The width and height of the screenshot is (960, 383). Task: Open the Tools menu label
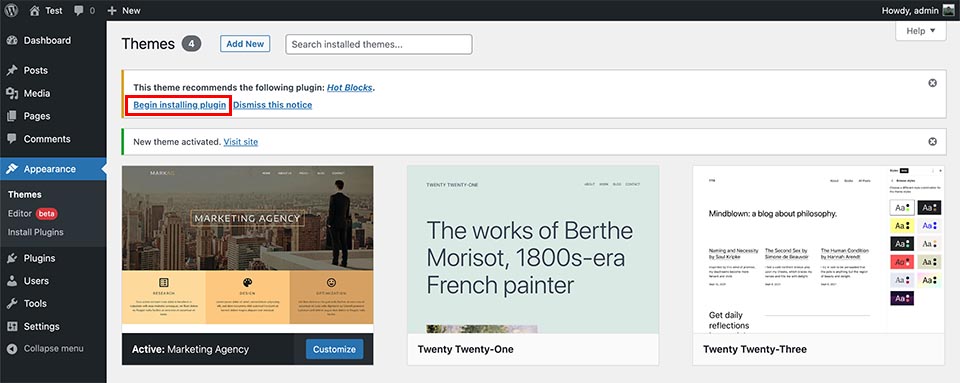point(35,303)
